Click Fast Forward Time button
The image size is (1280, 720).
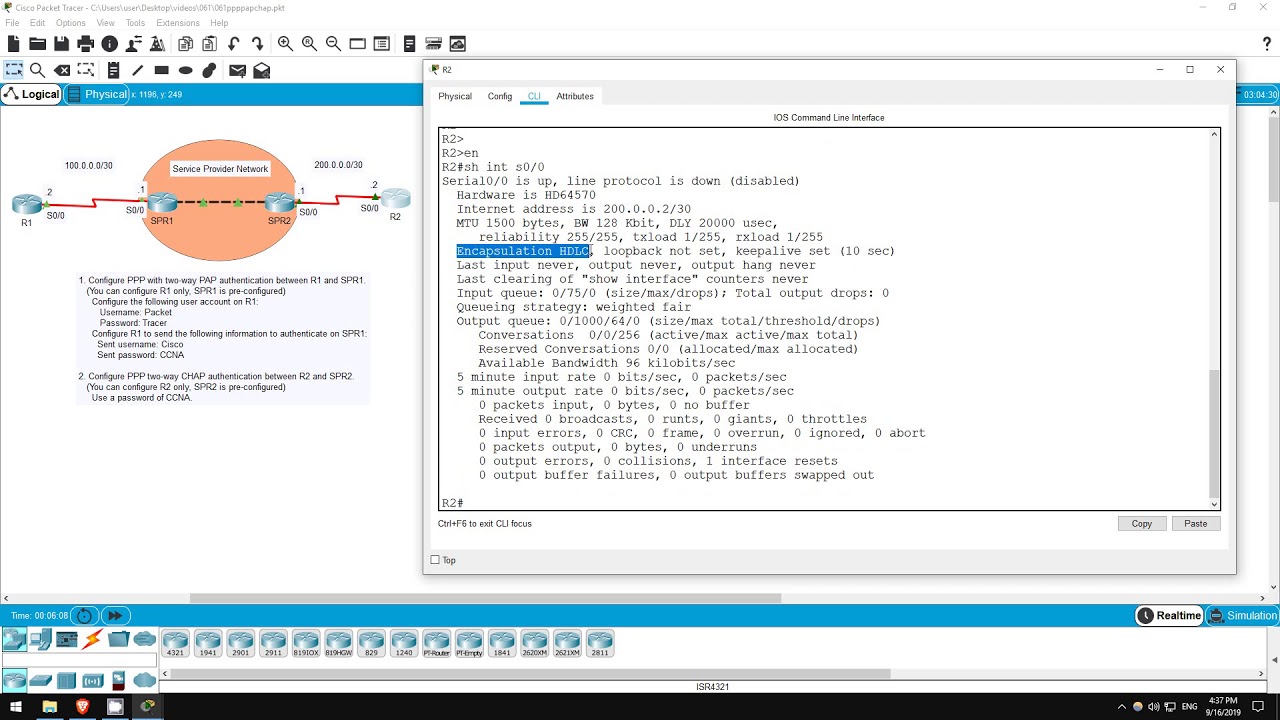coord(115,615)
